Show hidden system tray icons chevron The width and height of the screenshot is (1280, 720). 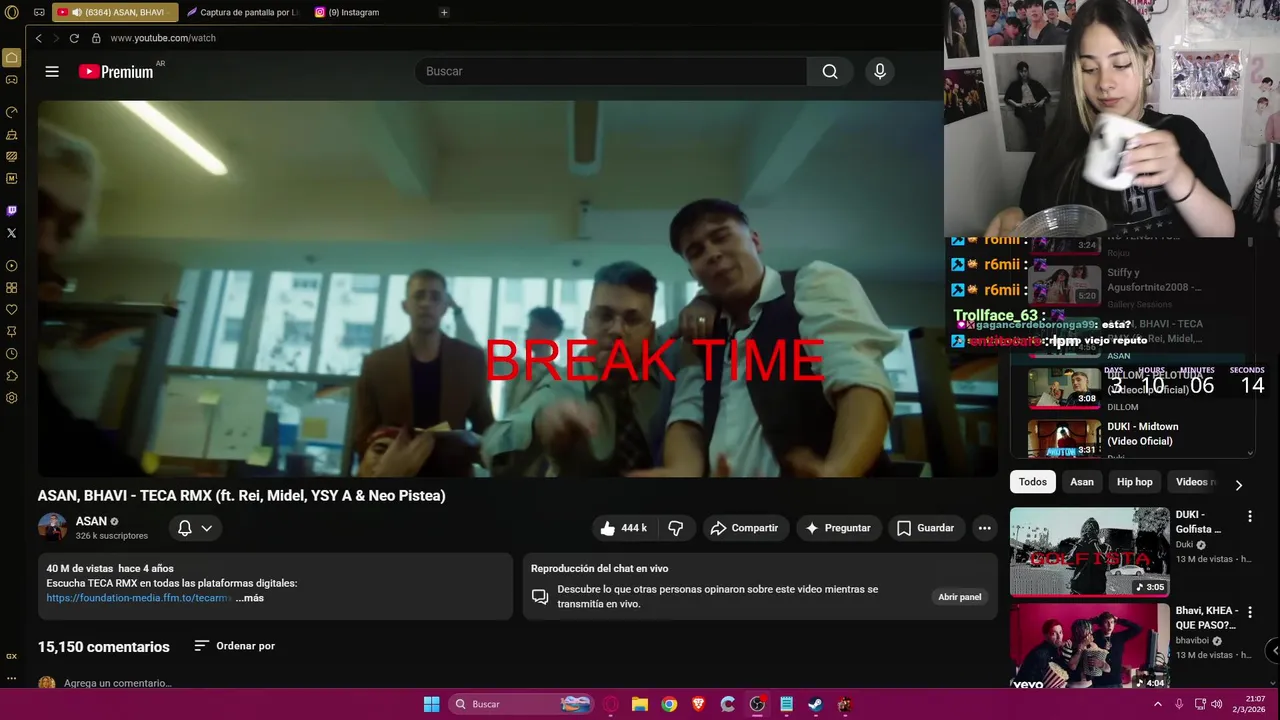click(1158, 704)
